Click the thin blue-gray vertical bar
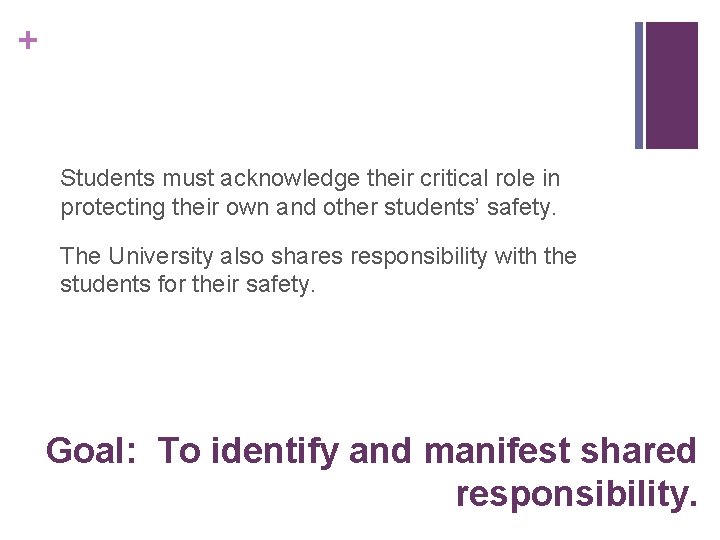Viewport: 720px width, 540px height. 639,85
